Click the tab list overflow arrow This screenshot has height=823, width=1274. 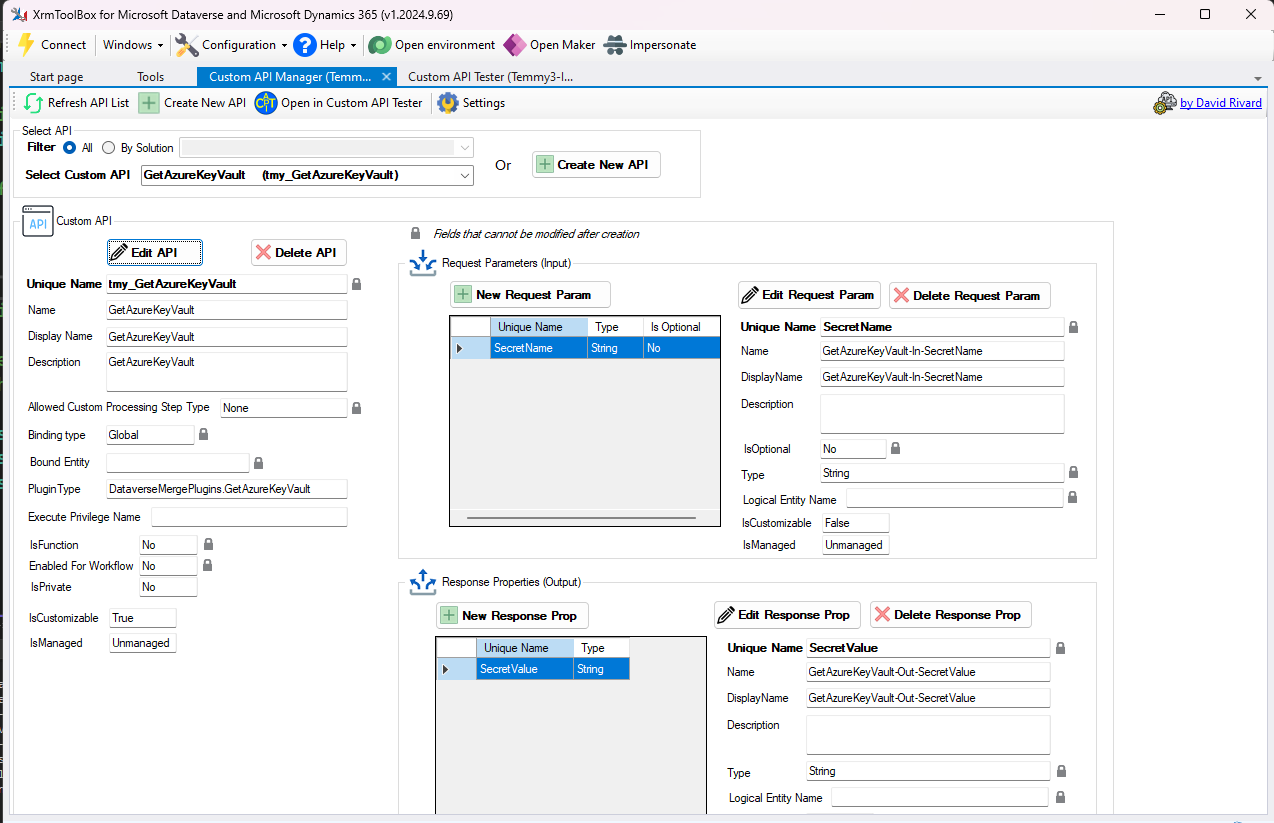[1257, 78]
